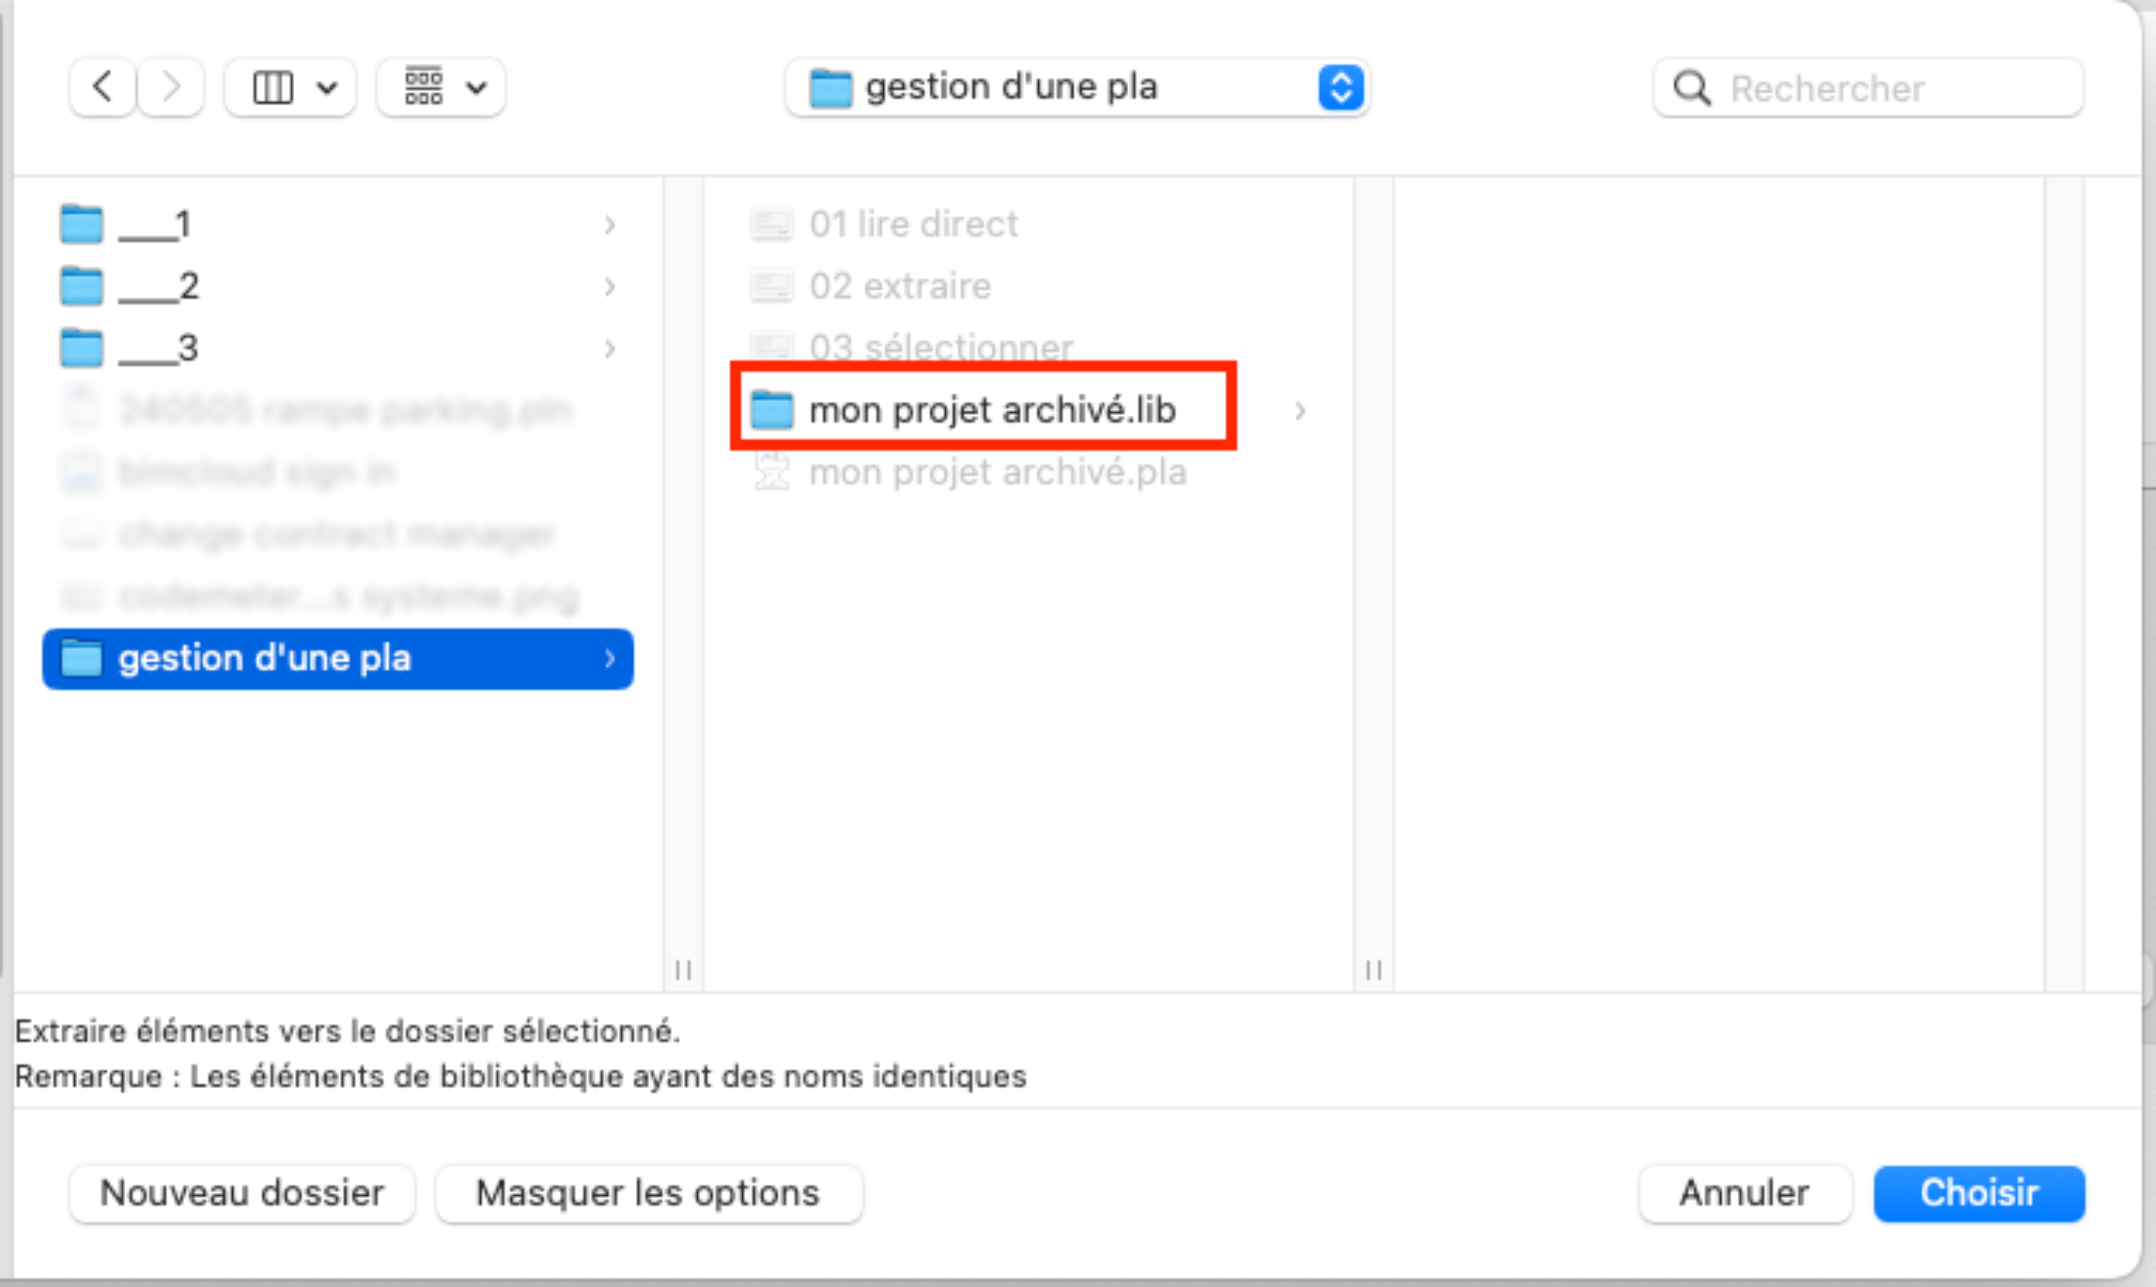Screen dimensions: 2156x1287
Task: Select the ___1 folder
Action: pyautogui.click(x=338, y=224)
